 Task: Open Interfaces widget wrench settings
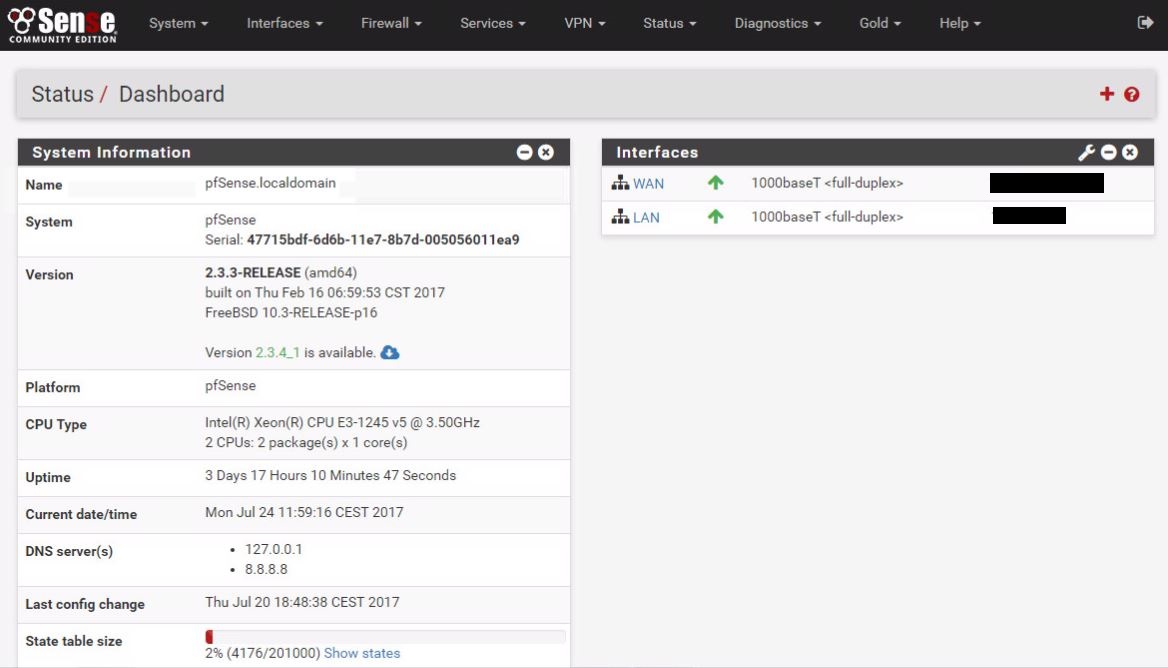(x=1086, y=152)
